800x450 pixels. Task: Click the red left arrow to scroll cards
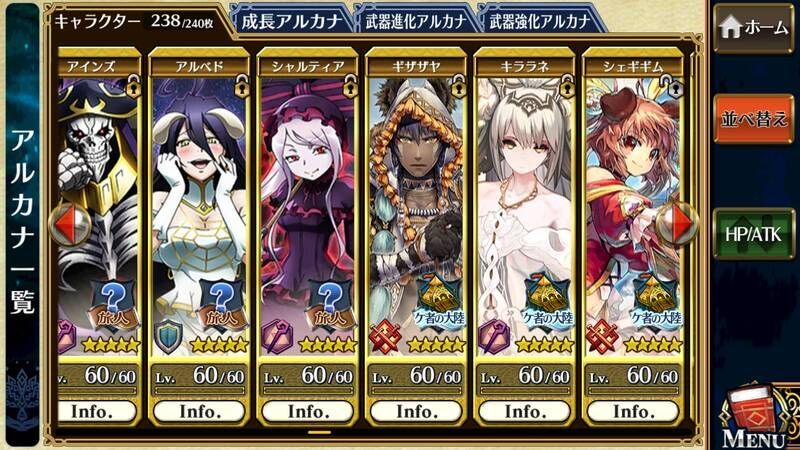click(70, 224)
